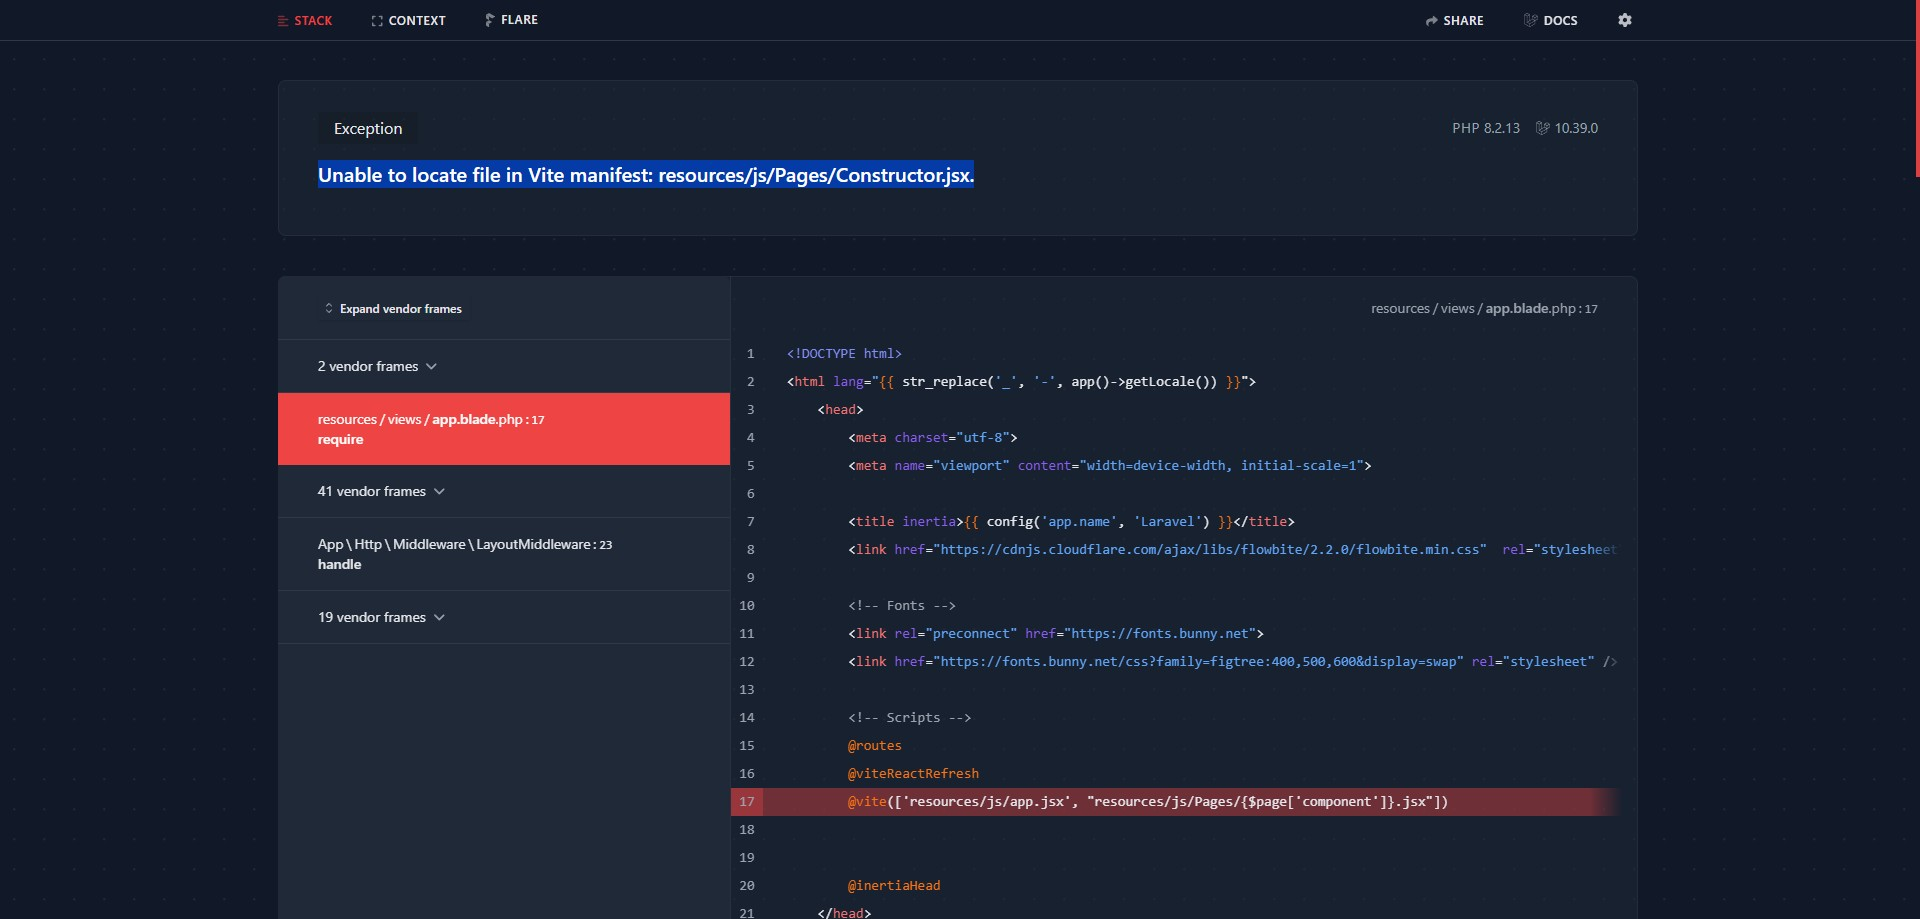Open the FLARE tab
This screenshot has width=1920, height=919.
click(511, 20)
